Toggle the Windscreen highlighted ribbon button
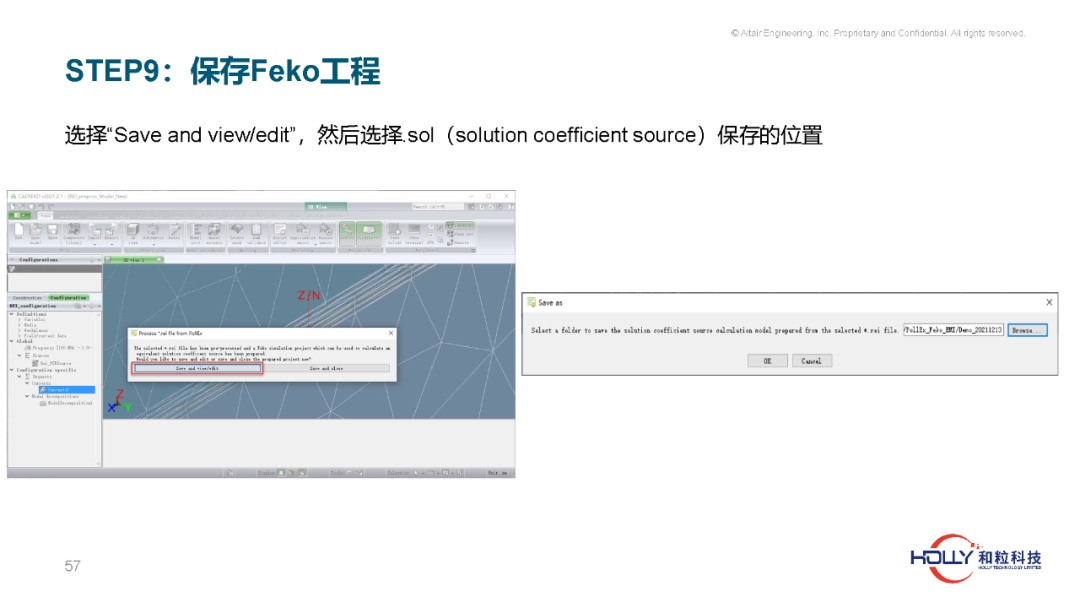Image resolution: width=1080 pixels, height=608 pixels. (x=368, y=233)
